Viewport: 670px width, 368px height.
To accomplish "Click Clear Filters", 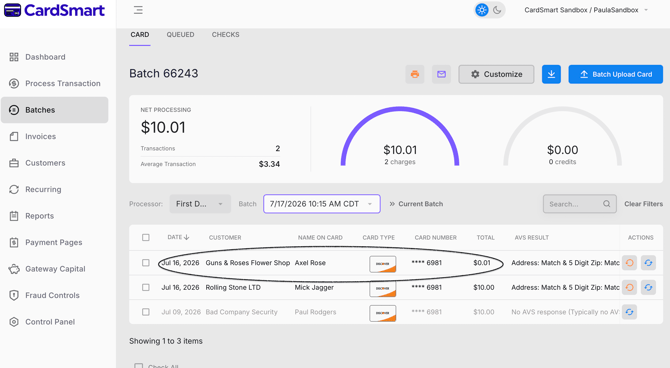I will pos(644,204).
